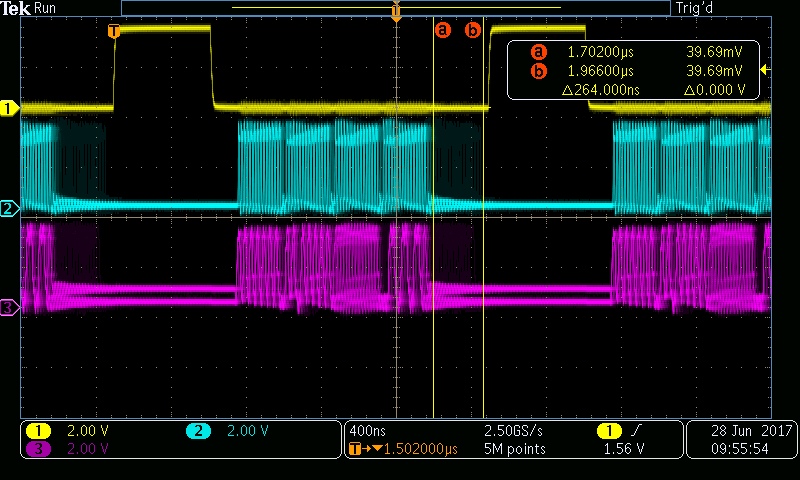Click cursor a voltage value 39.69mV
The width and height of the screenshot is (800, 480).
pos(714,52)
